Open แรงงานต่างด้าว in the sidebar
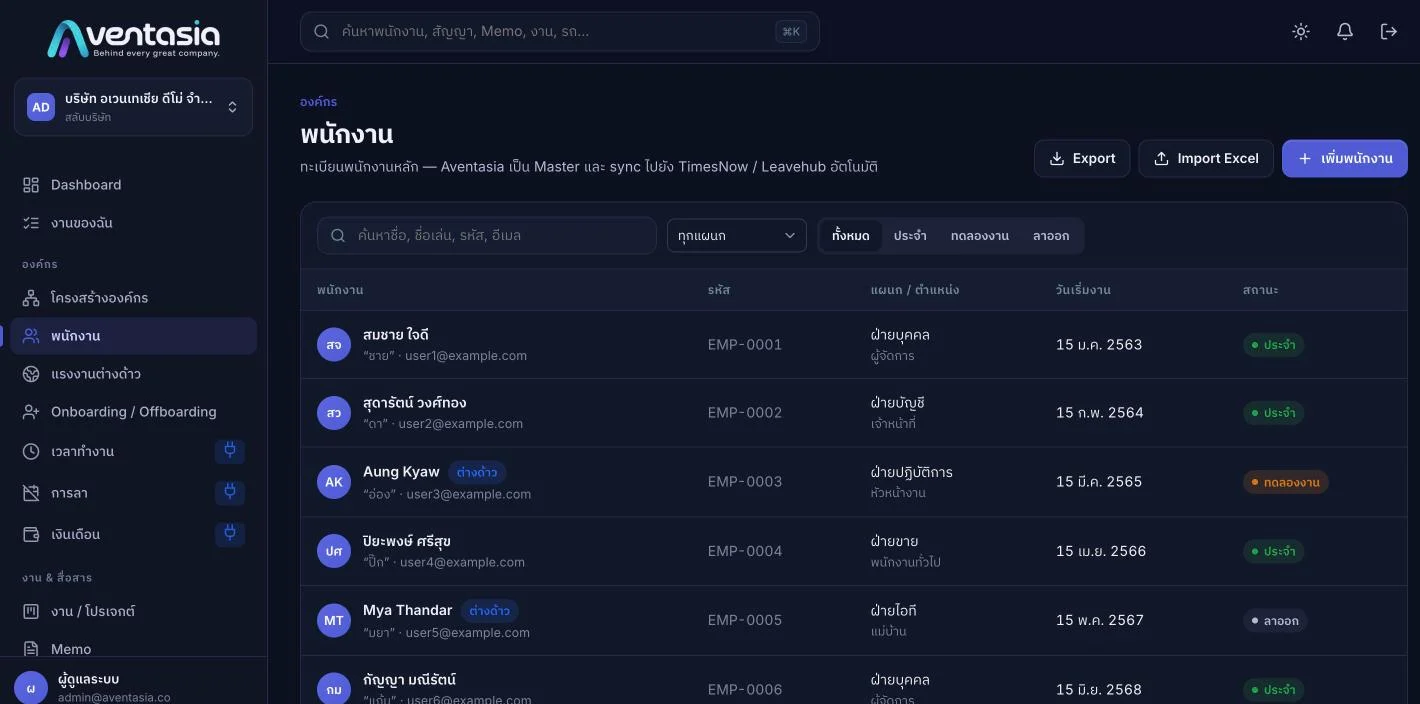Screen dimensions: 1420x704 (133, 374)
